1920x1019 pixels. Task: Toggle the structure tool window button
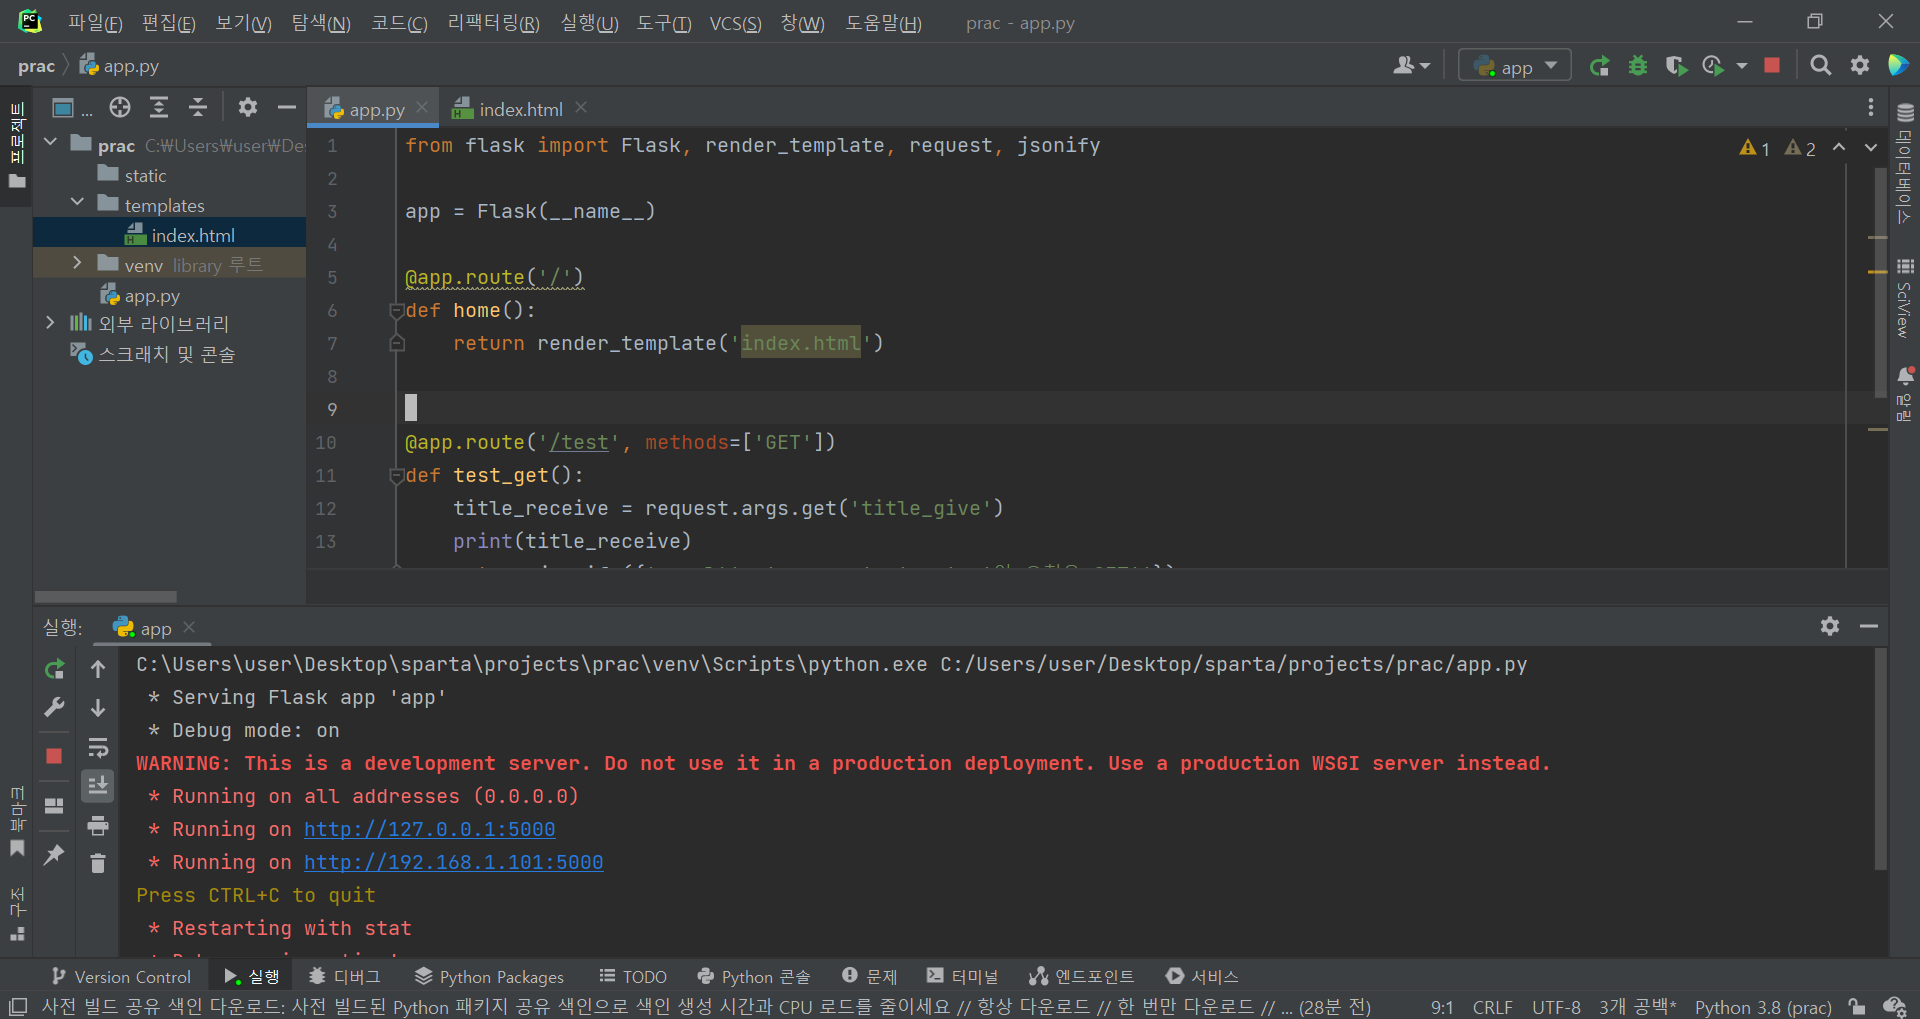click(17, 914)
